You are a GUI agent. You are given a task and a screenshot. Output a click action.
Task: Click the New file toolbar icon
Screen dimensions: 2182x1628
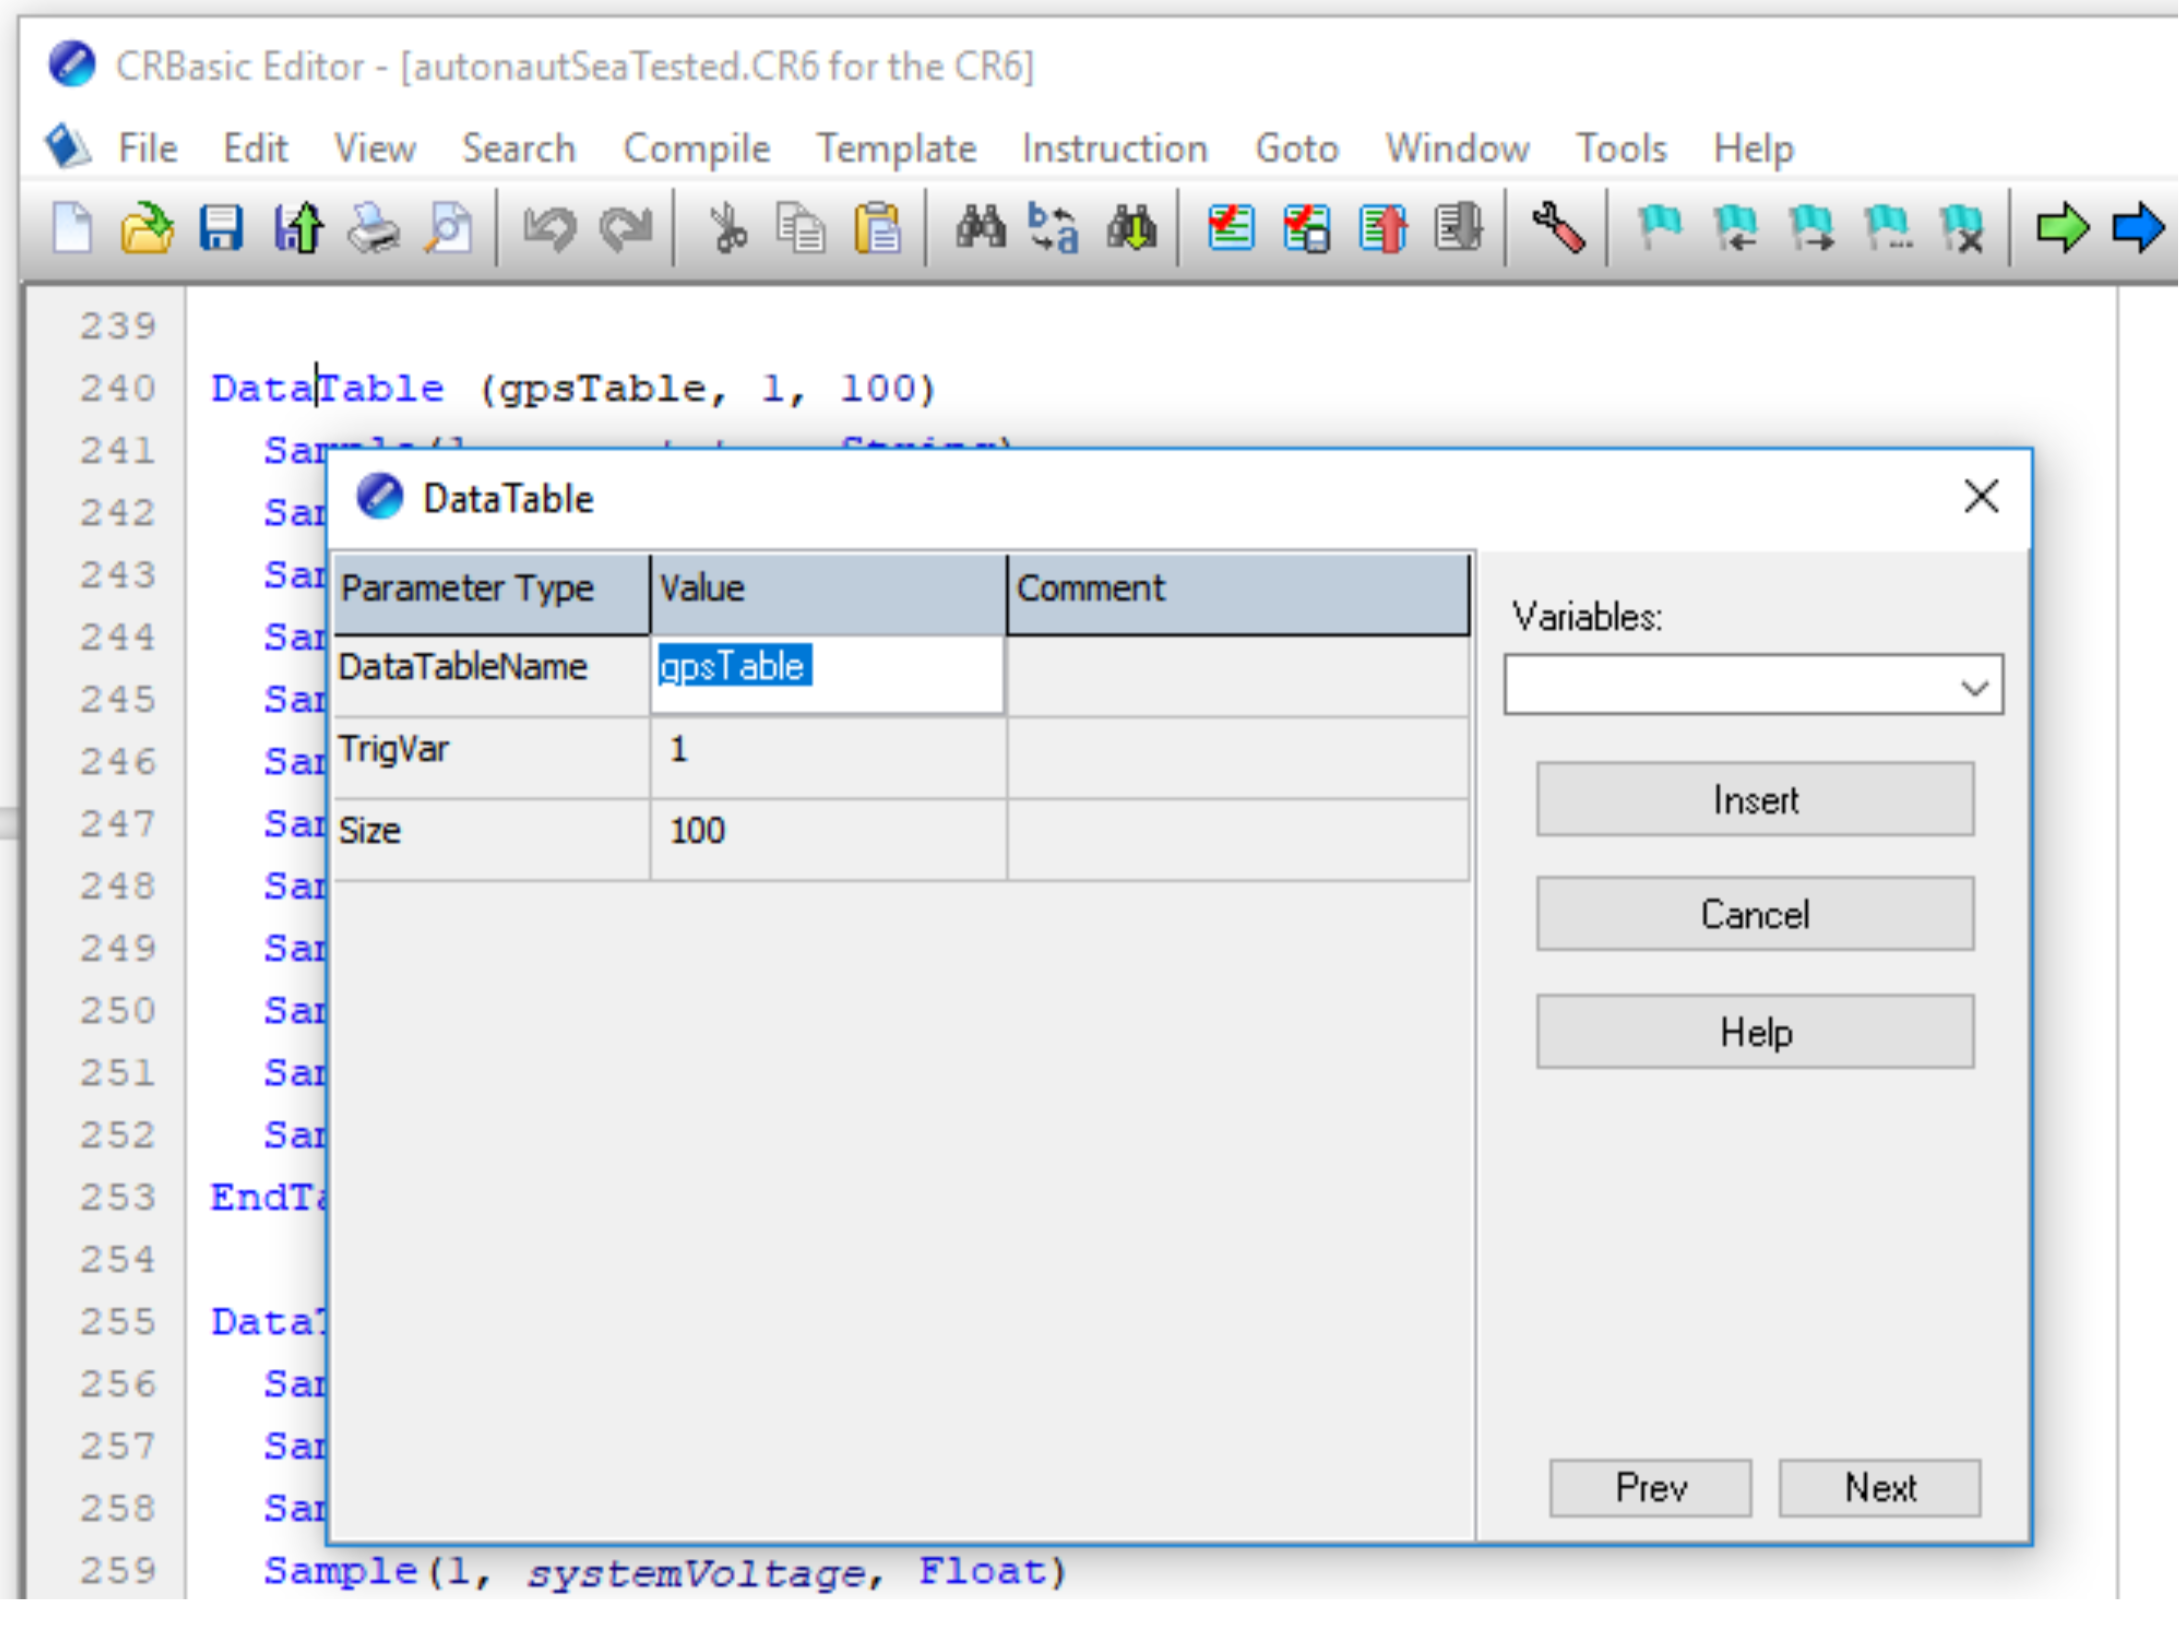[x=72, y=229]
